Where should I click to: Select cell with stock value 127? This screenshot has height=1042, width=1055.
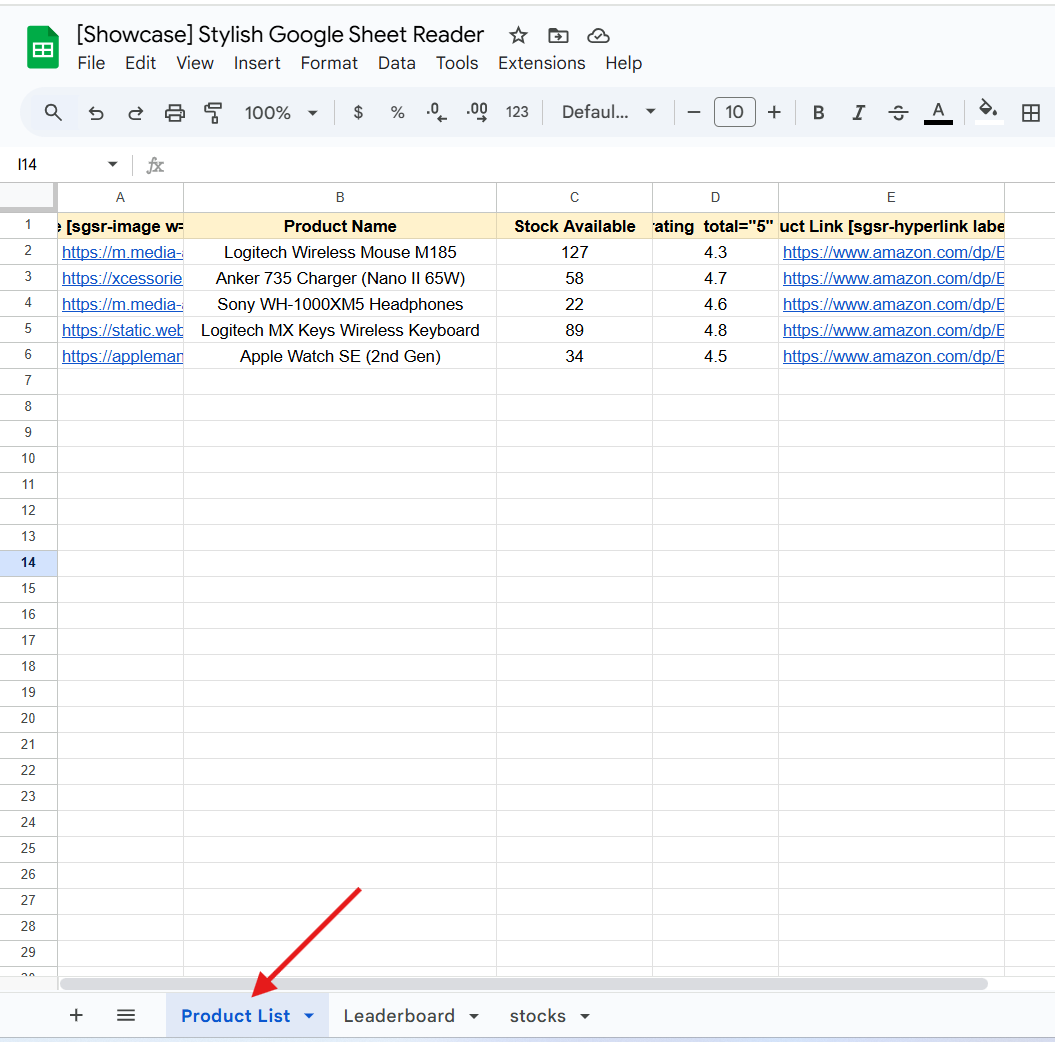[x=574, y=252]
